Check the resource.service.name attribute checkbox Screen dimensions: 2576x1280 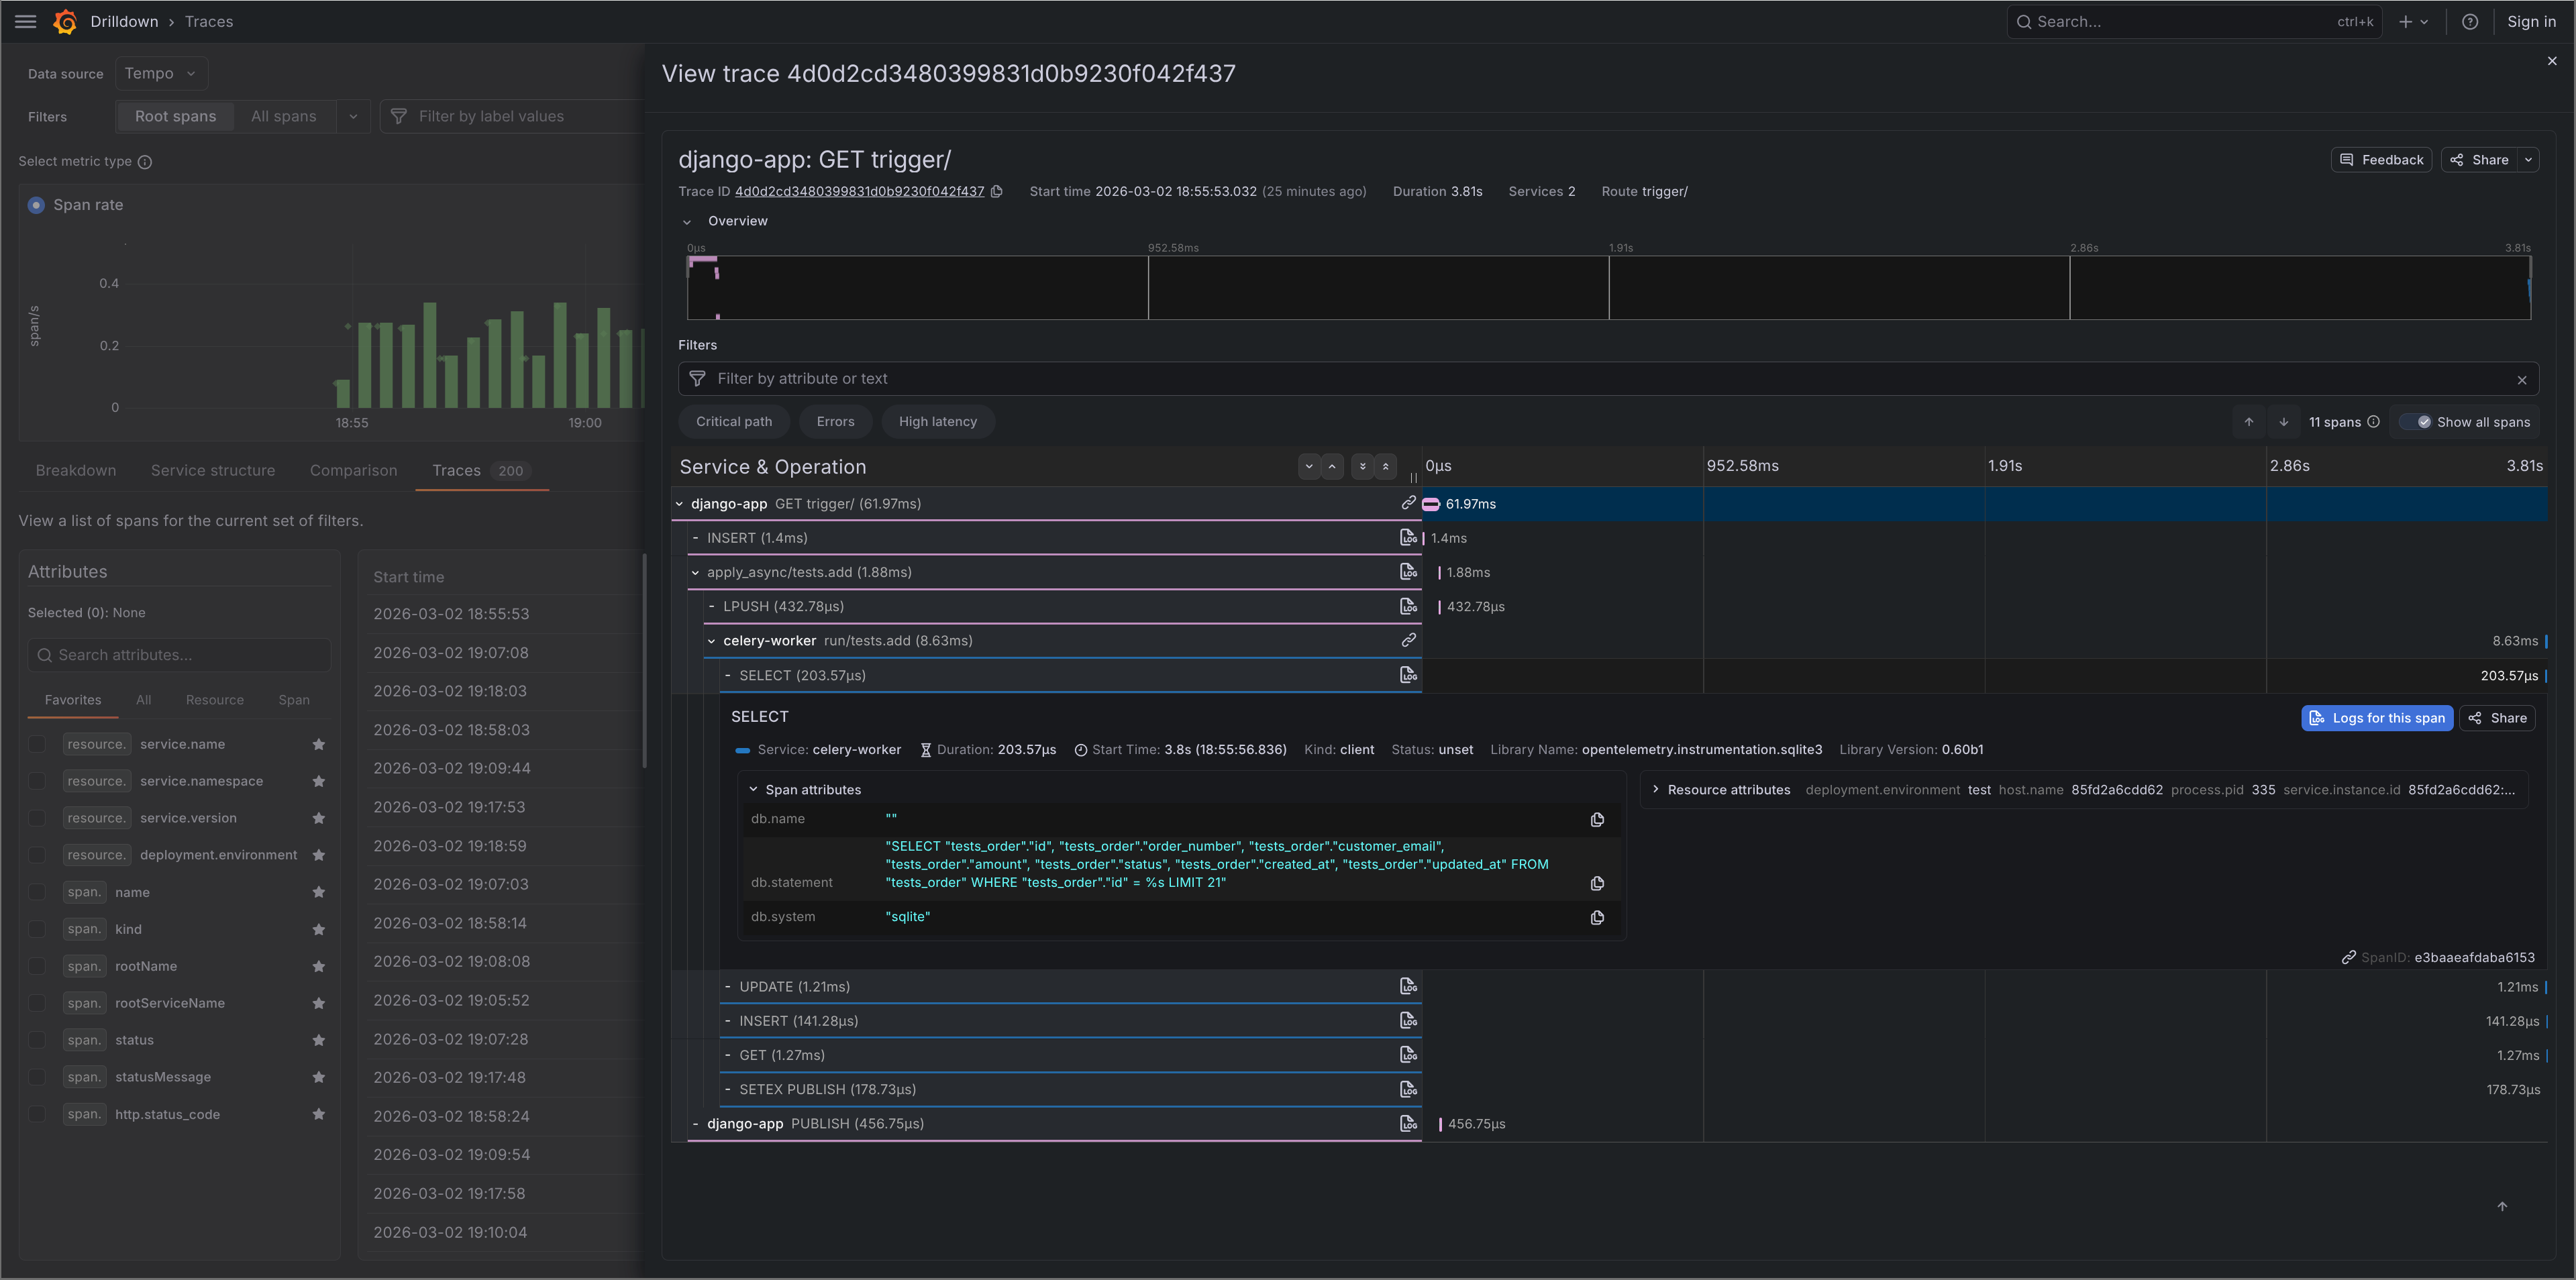click(37, 744)
